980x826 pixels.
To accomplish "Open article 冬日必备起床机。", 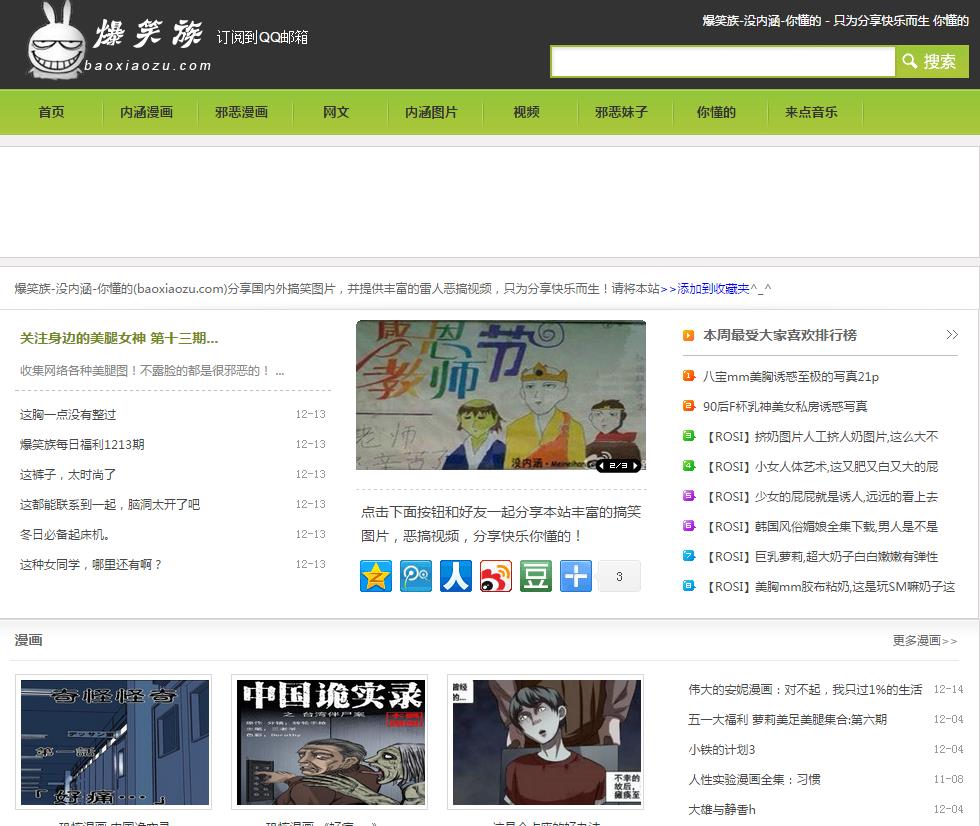I will pos(65,534).
